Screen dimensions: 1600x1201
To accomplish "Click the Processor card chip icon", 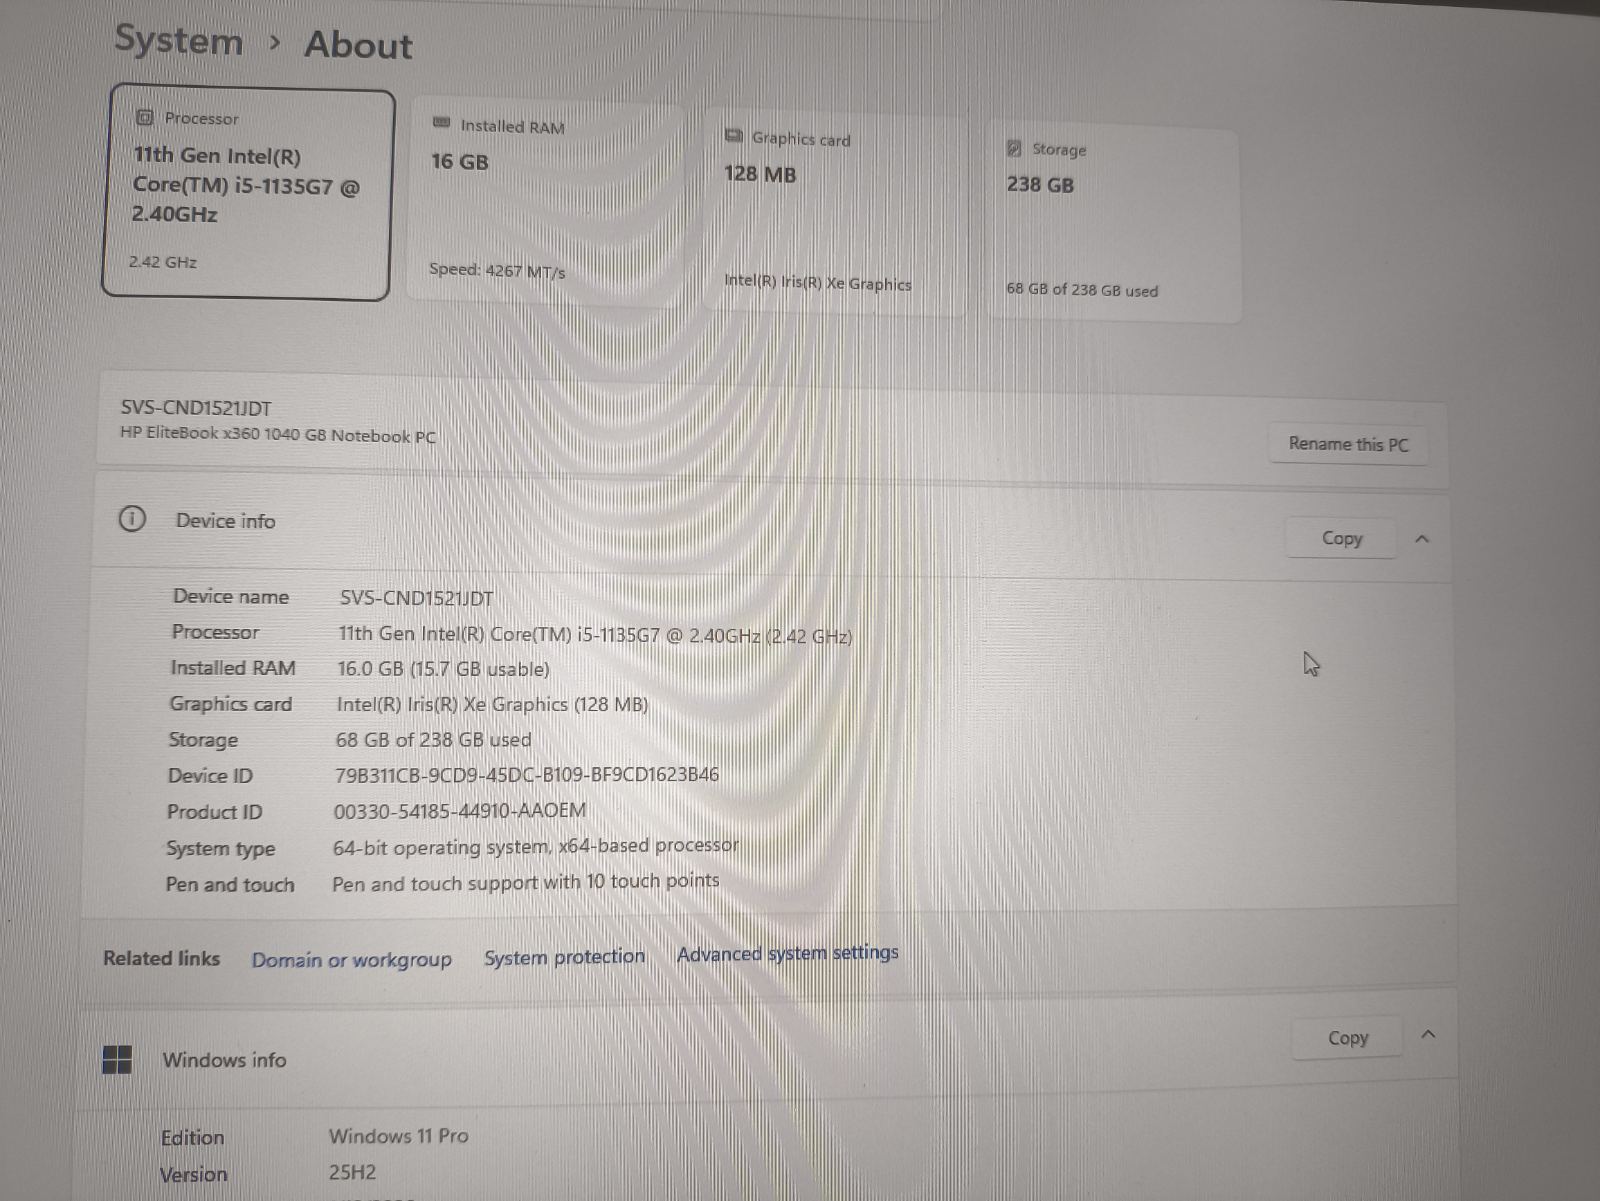I will (144, 117).
